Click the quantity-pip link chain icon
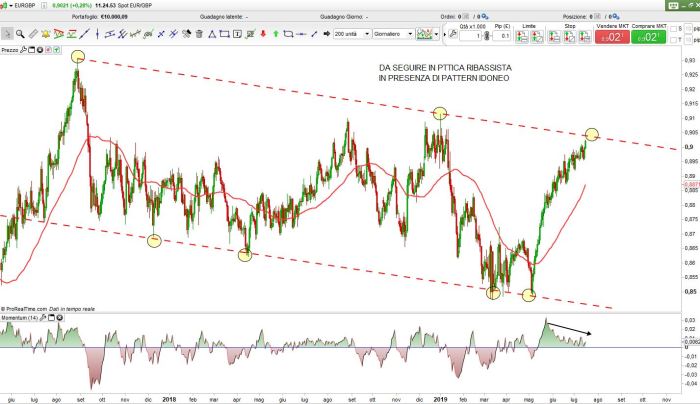Screen dimensions: 700x404 click(x=487, y=36)
